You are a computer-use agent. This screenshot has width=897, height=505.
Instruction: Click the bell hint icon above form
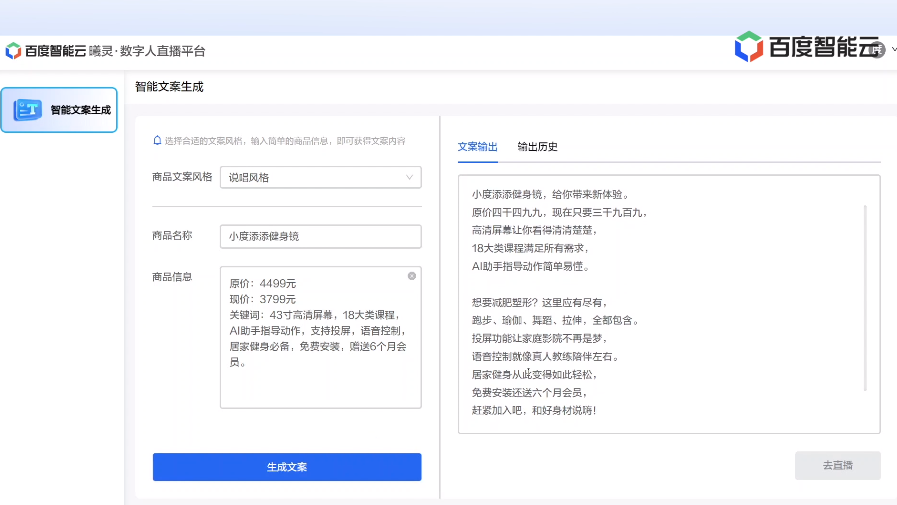(x=157, y=141)
